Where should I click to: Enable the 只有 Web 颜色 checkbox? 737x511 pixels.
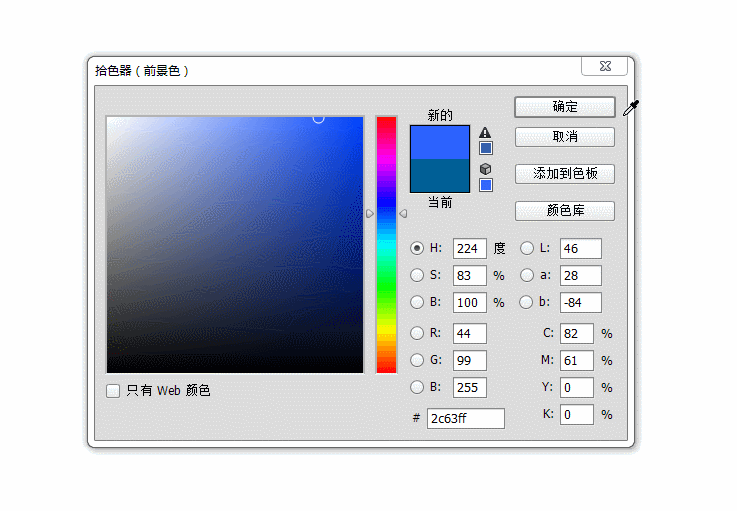tap(113, 391)
